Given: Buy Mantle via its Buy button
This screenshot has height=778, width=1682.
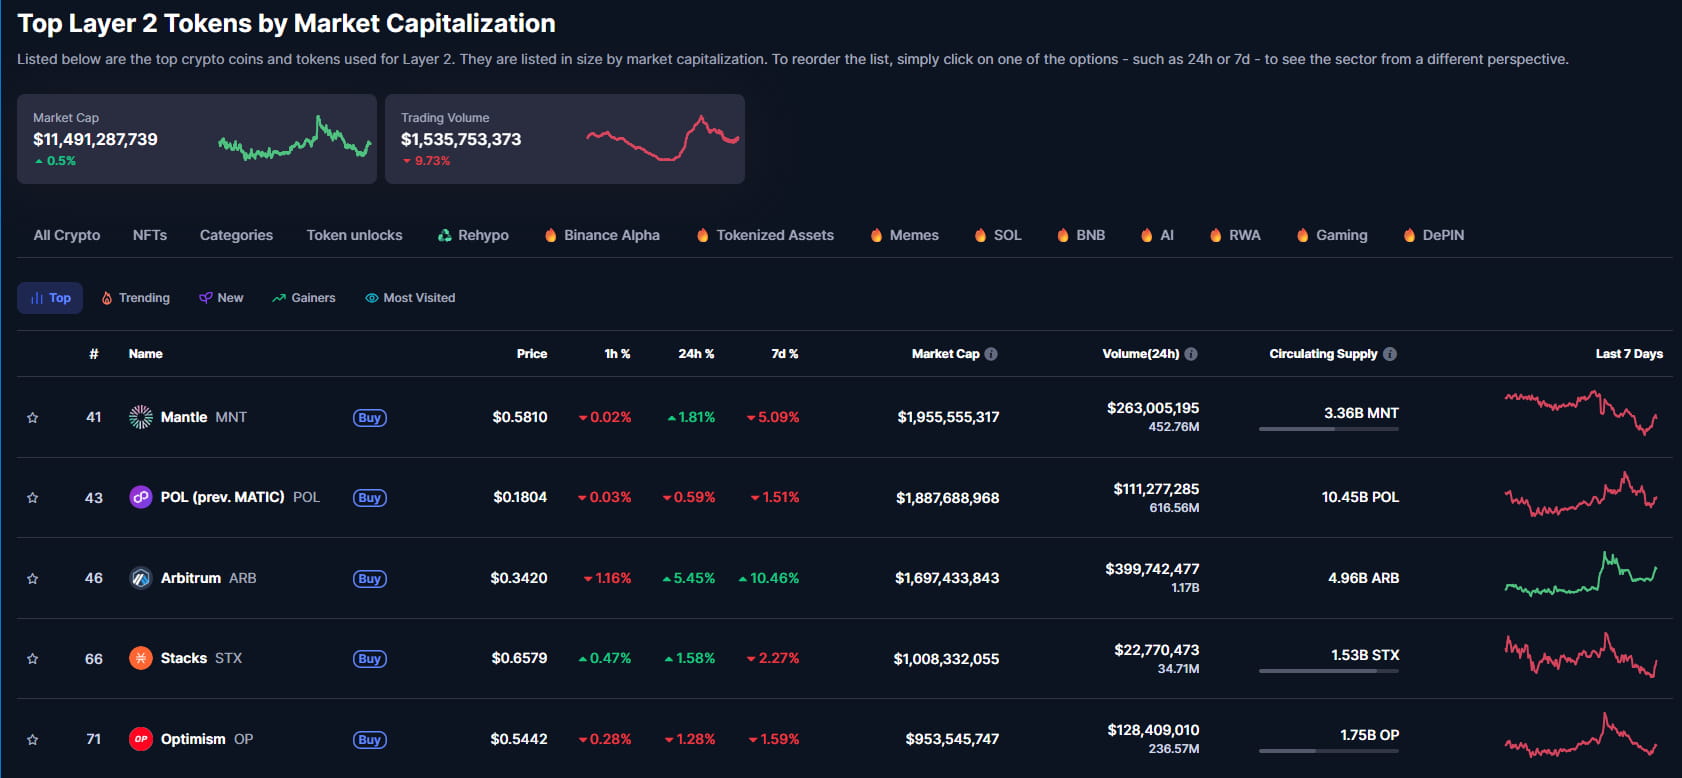Looking at the screenshot, I should click(x=370, y=418).
